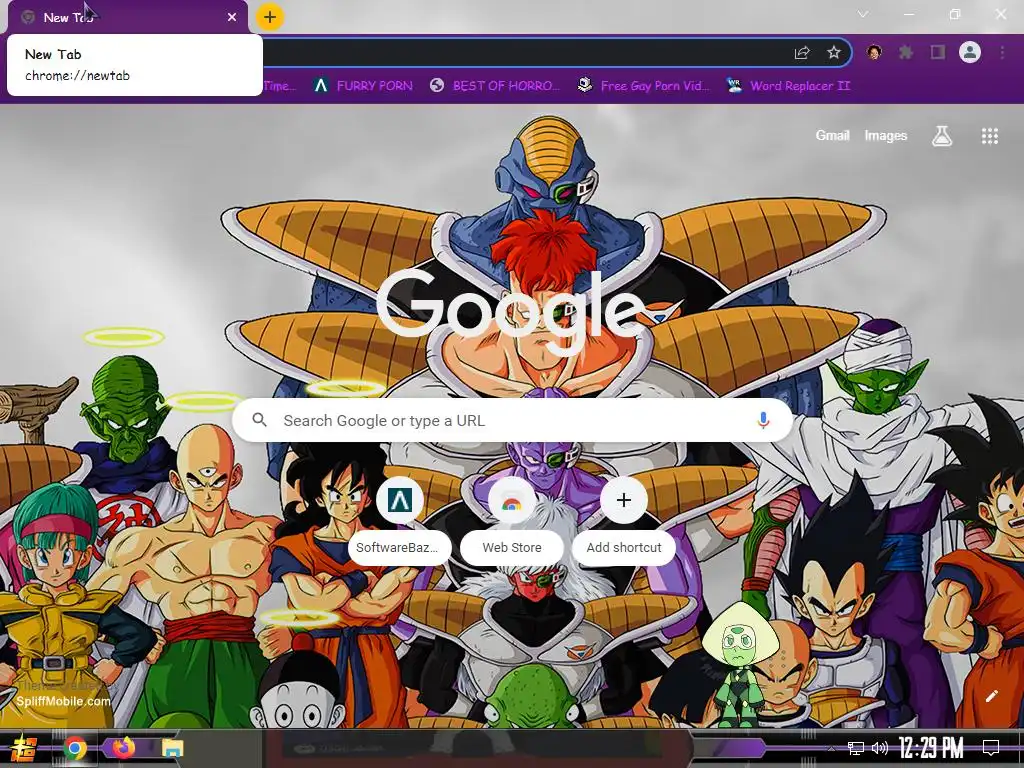Image resolution: width=1024 pixels, height=768 pixels.
Task: Open the Start menu on the taskbar
Action: coord(23,748)
